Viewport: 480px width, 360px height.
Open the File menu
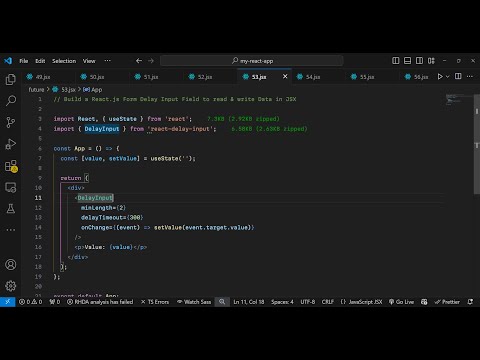(24, 61)
